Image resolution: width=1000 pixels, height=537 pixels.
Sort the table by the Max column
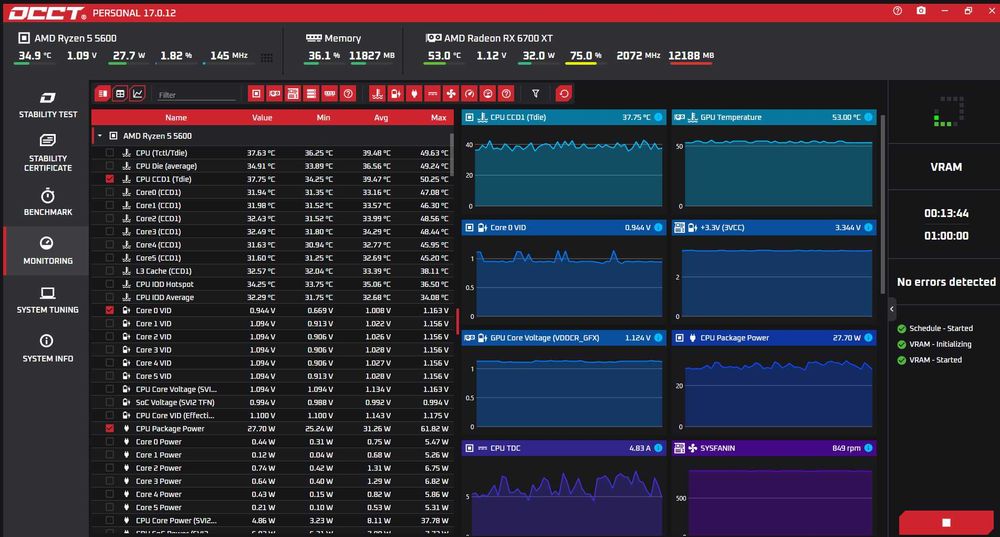(x=439, y=117)
